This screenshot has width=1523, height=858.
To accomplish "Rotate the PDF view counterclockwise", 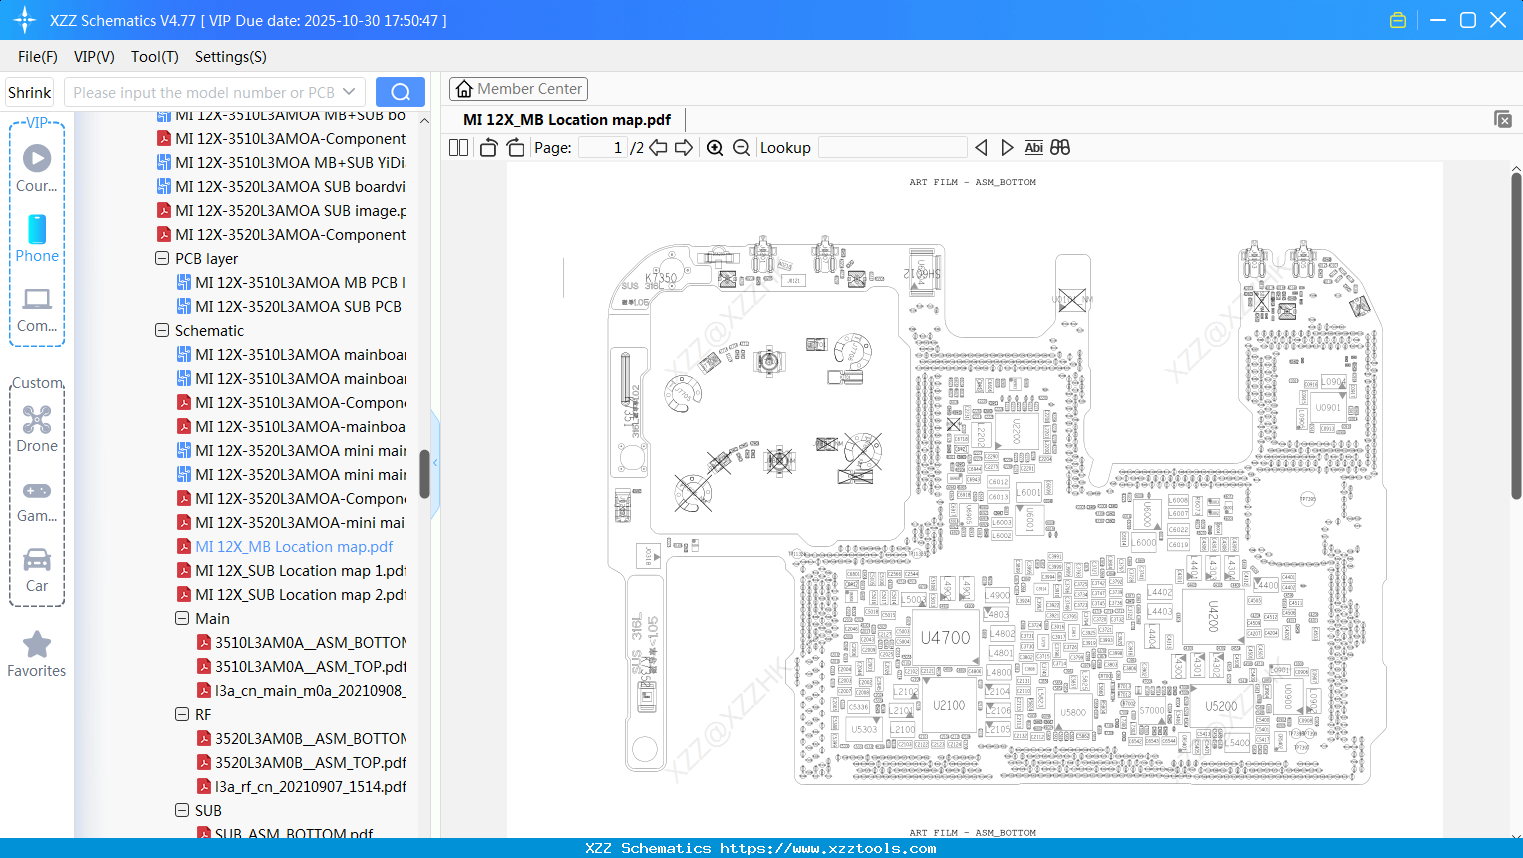I will 487,146.
